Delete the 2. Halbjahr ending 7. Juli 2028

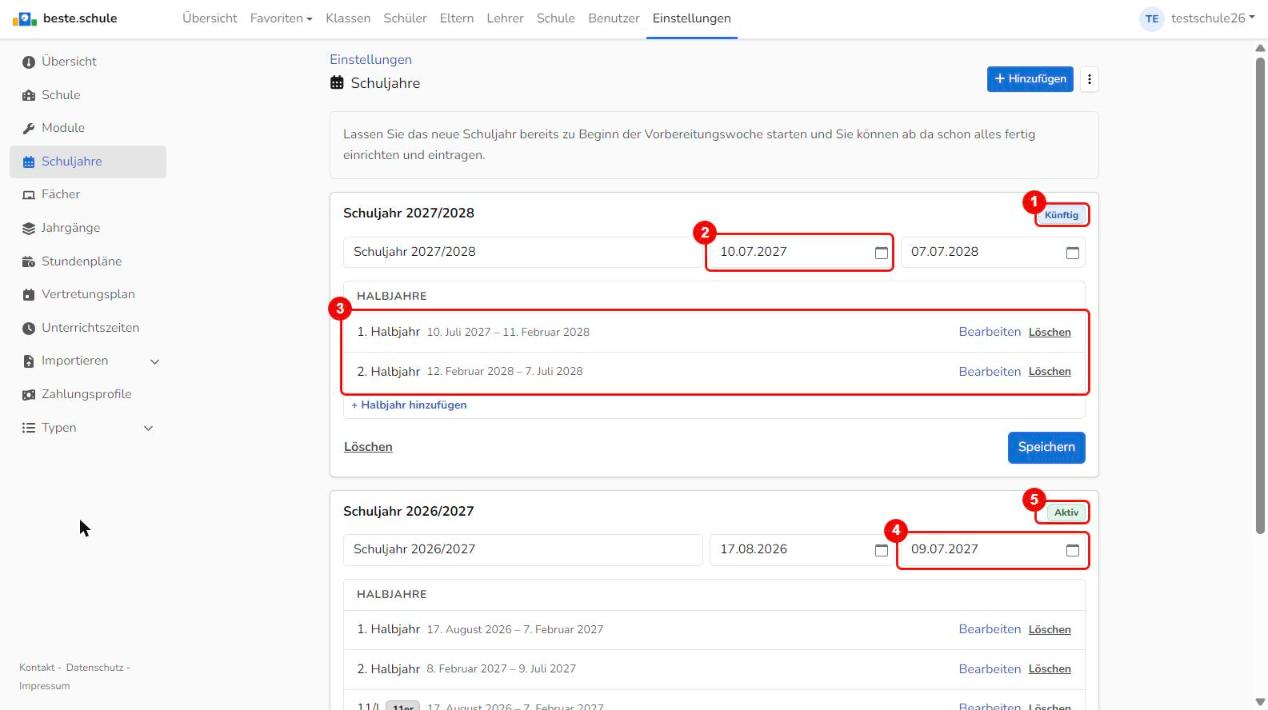point(1050,372)
